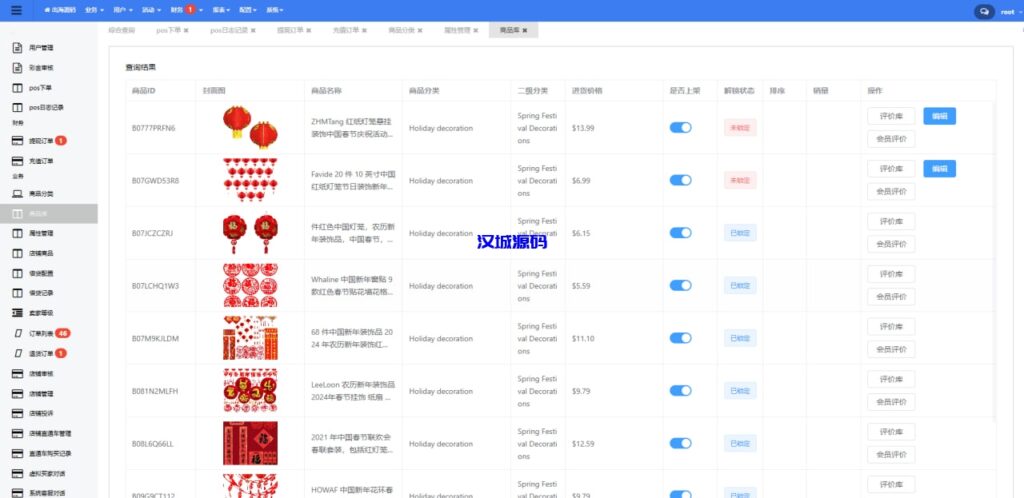Click the 卖家等级 list icon in sidebar
The image size is (1024, 498).
18,313
